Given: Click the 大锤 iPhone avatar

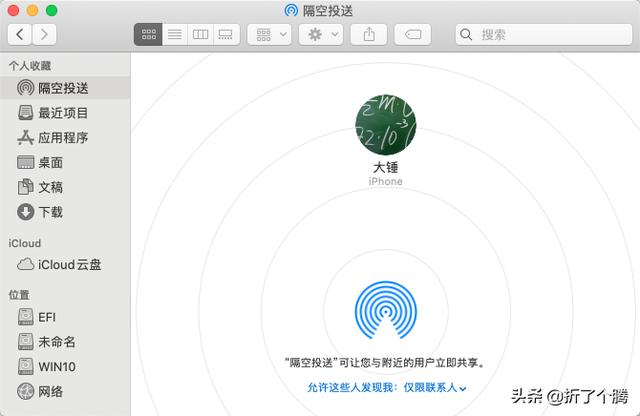Looking at the screenshot, I should (x=385, y=125).
